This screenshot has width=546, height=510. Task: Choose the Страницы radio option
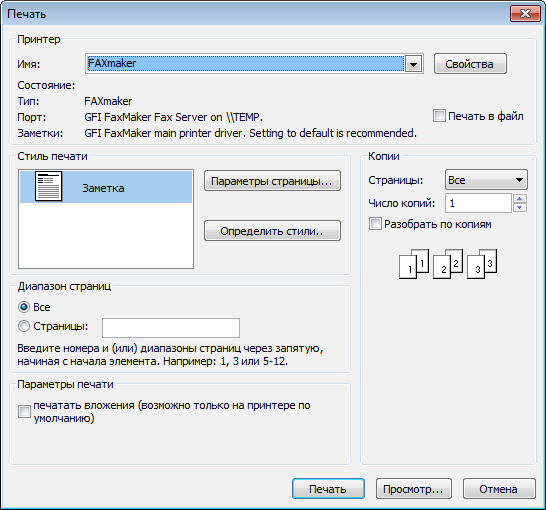pyautogui.click(x=24, y=326)
